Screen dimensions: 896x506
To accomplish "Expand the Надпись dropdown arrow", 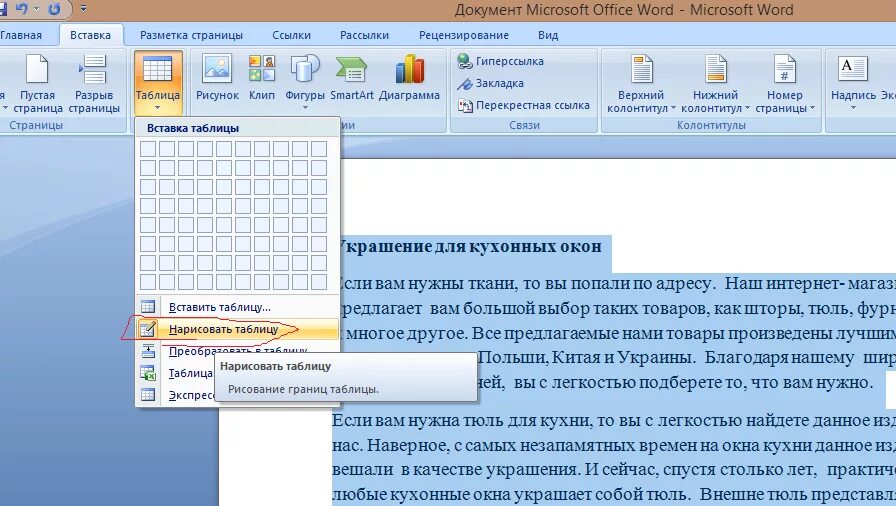I will (853, 108).
